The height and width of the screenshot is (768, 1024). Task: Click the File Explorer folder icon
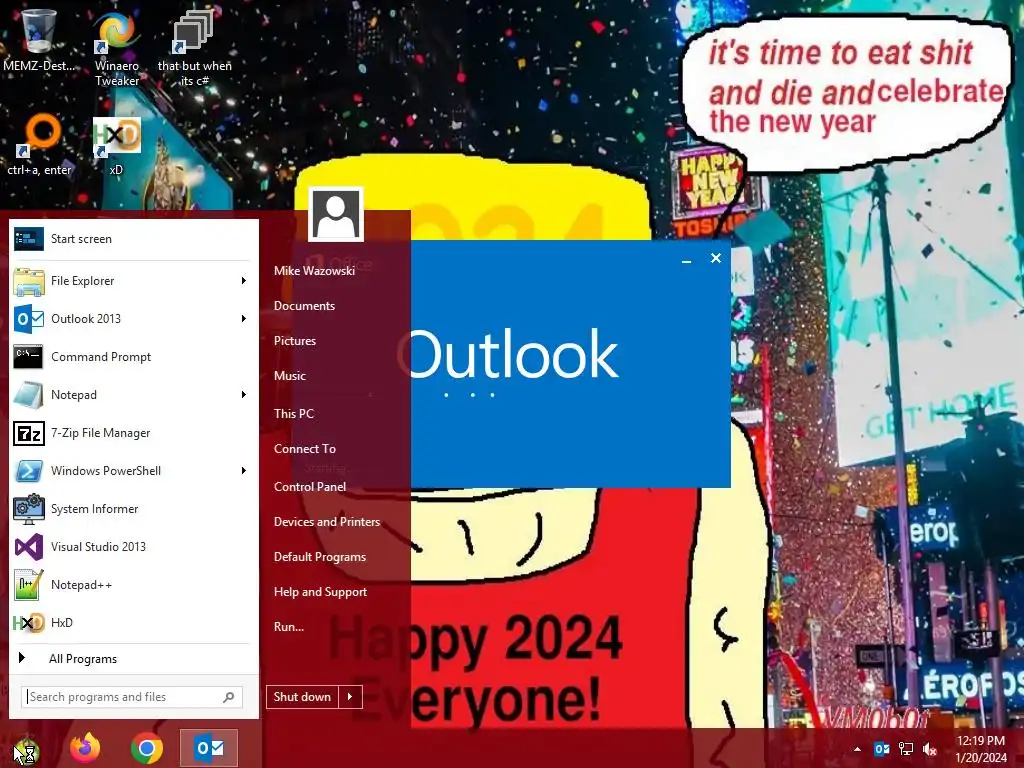[29, 281]
